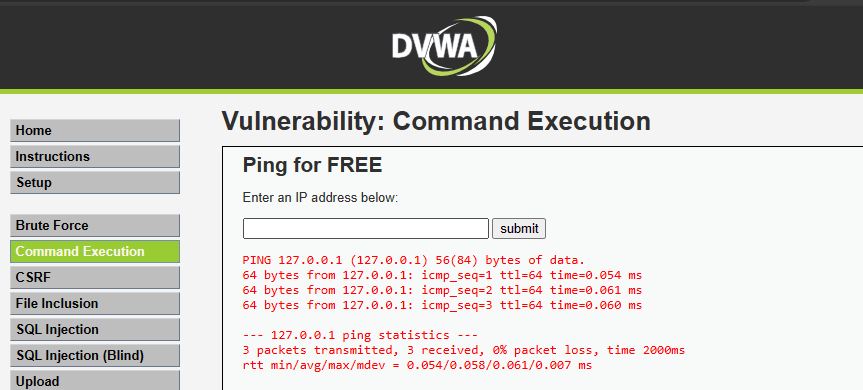The width and height of the screenshot is (863, 390).
Task: Click the submit button
Action: coord(519,228)
